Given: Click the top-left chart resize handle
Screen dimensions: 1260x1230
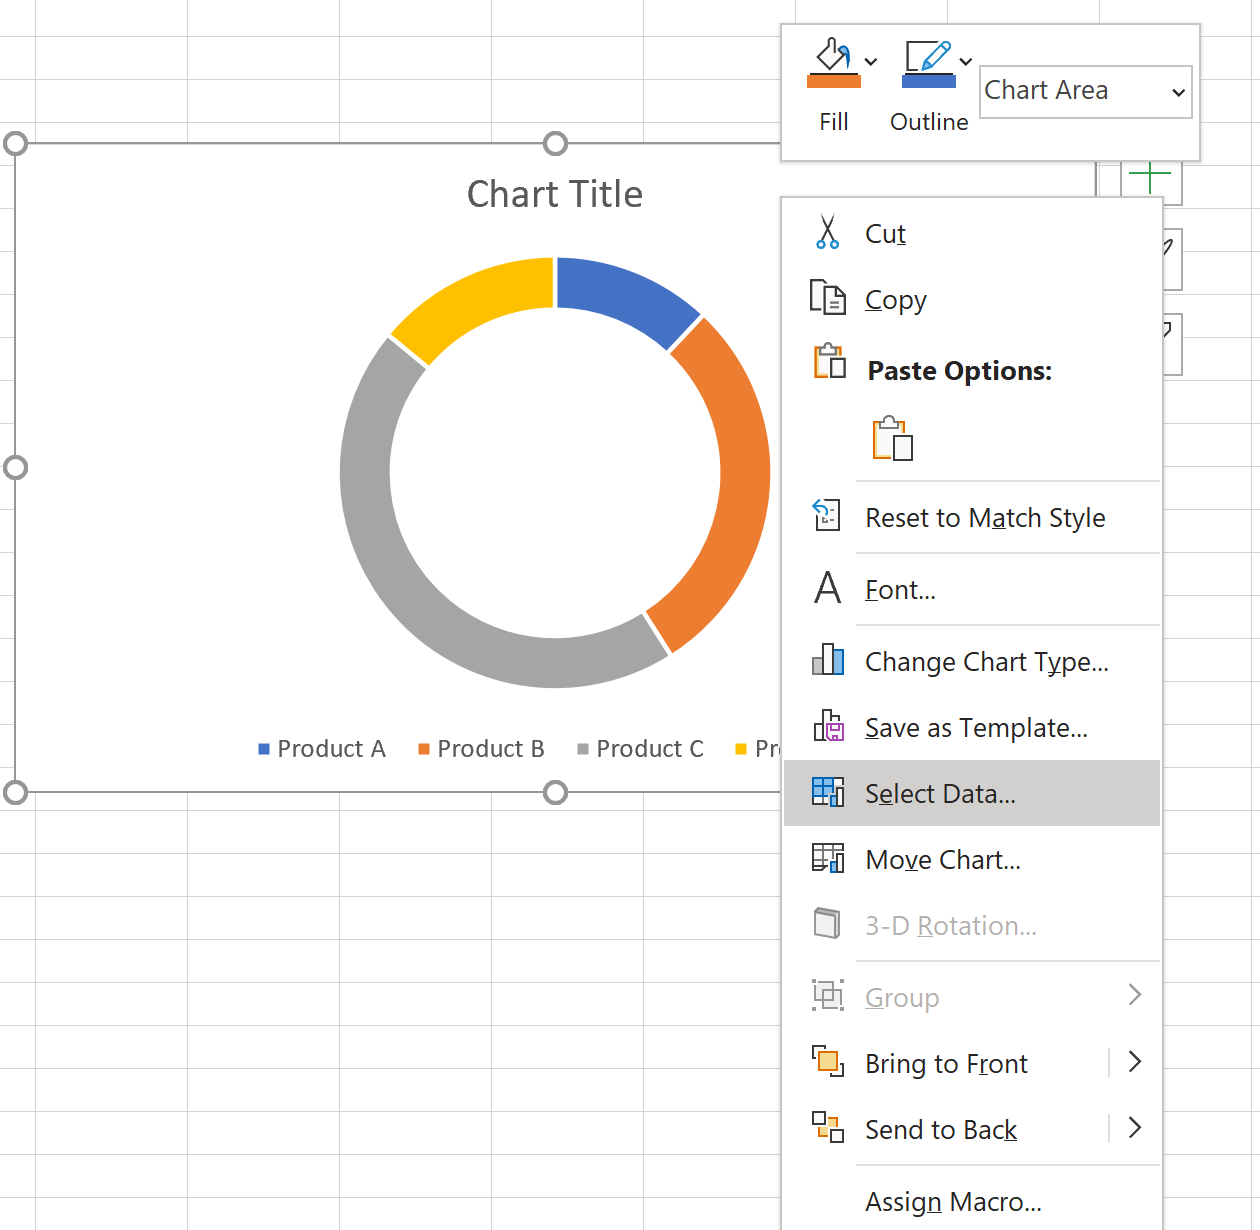Looking at the screenshot, I should coord(15,143).
